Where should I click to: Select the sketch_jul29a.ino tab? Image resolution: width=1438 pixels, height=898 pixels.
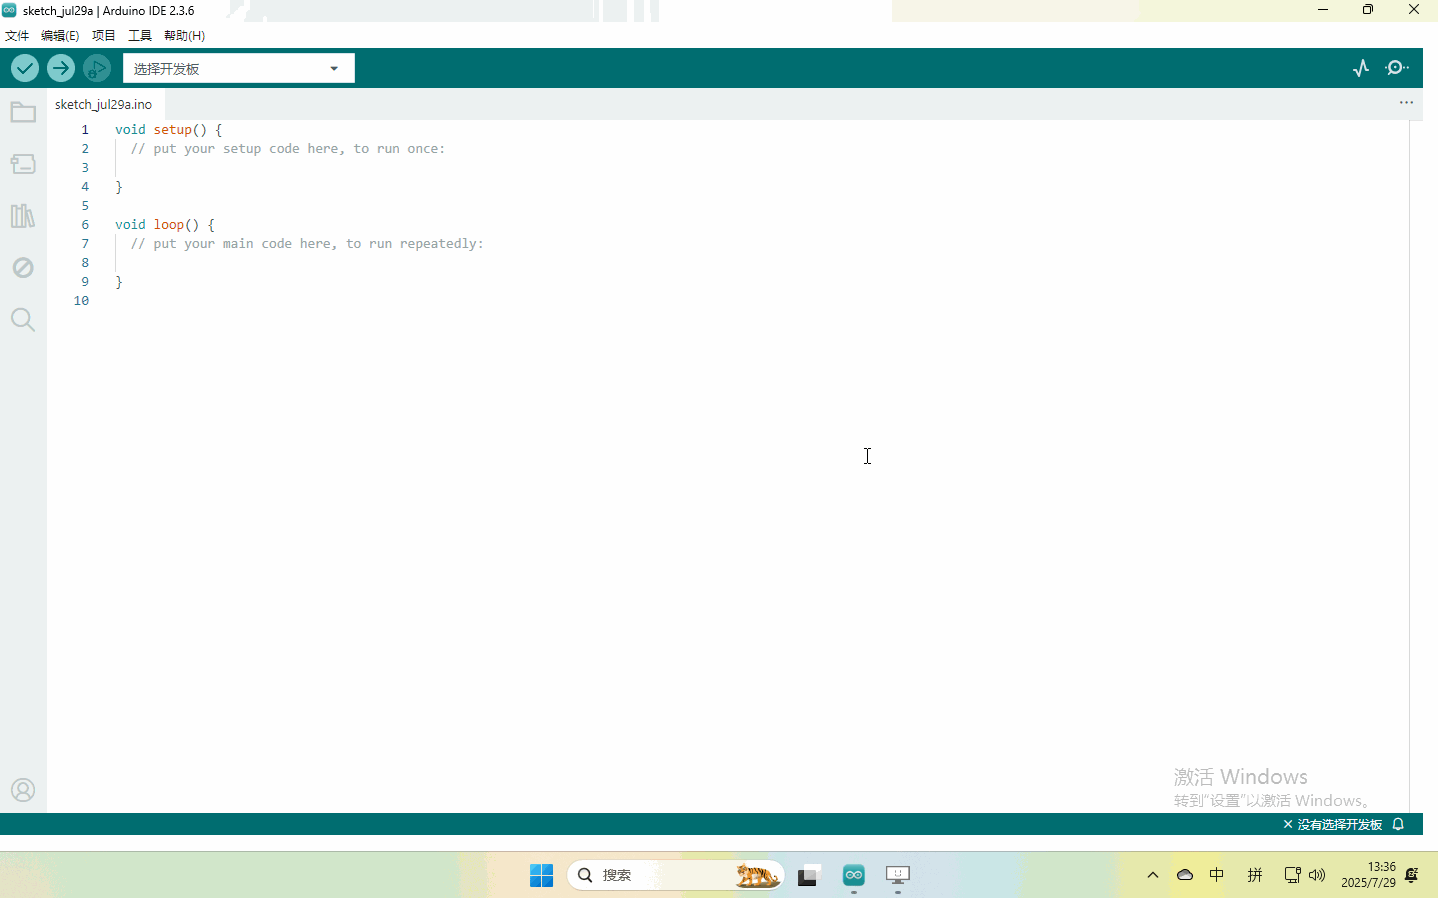click(x=104, y=104)
